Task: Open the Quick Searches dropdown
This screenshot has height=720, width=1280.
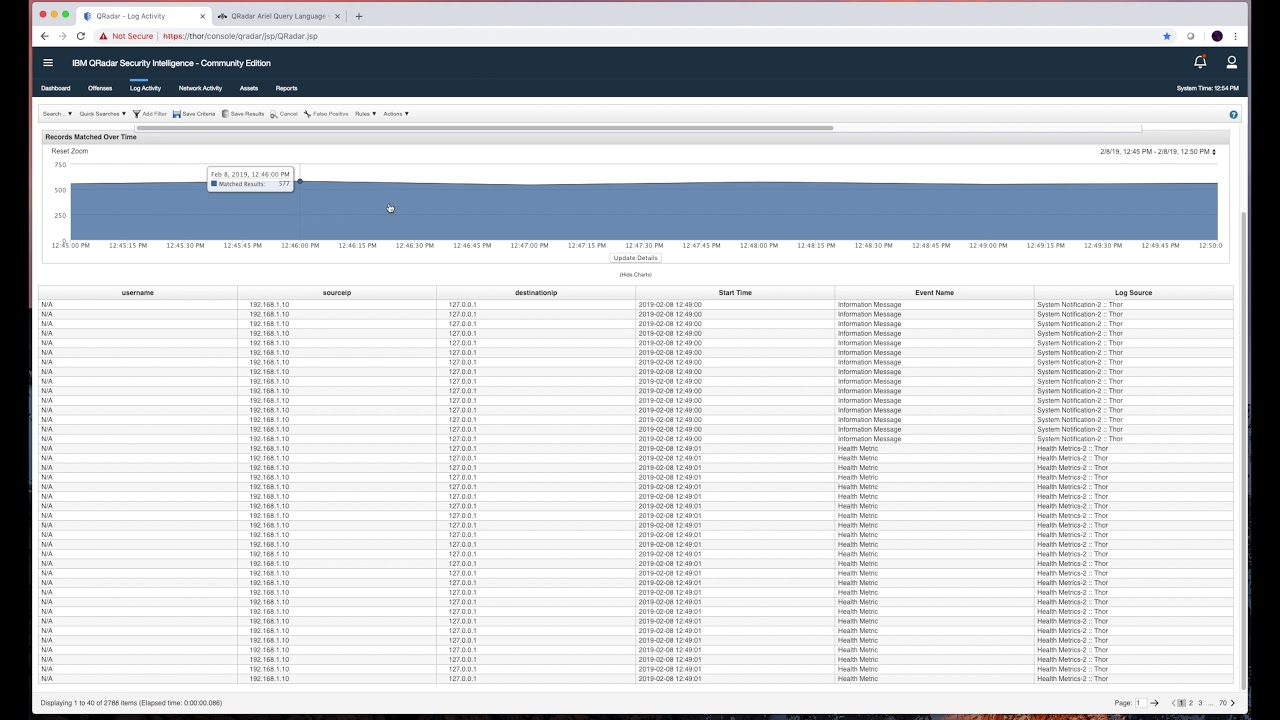Action: [x=102, y=114]
